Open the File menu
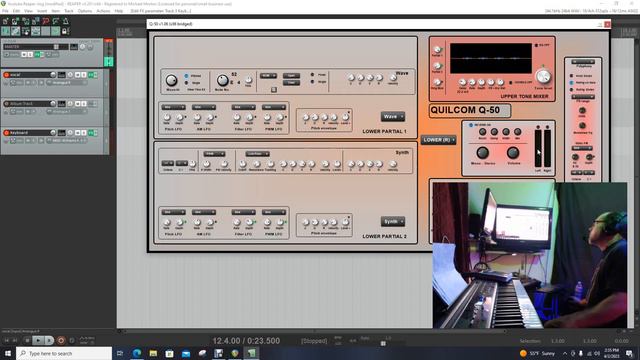This screenshot has width=640, height=360. click(x=5, y=11)
